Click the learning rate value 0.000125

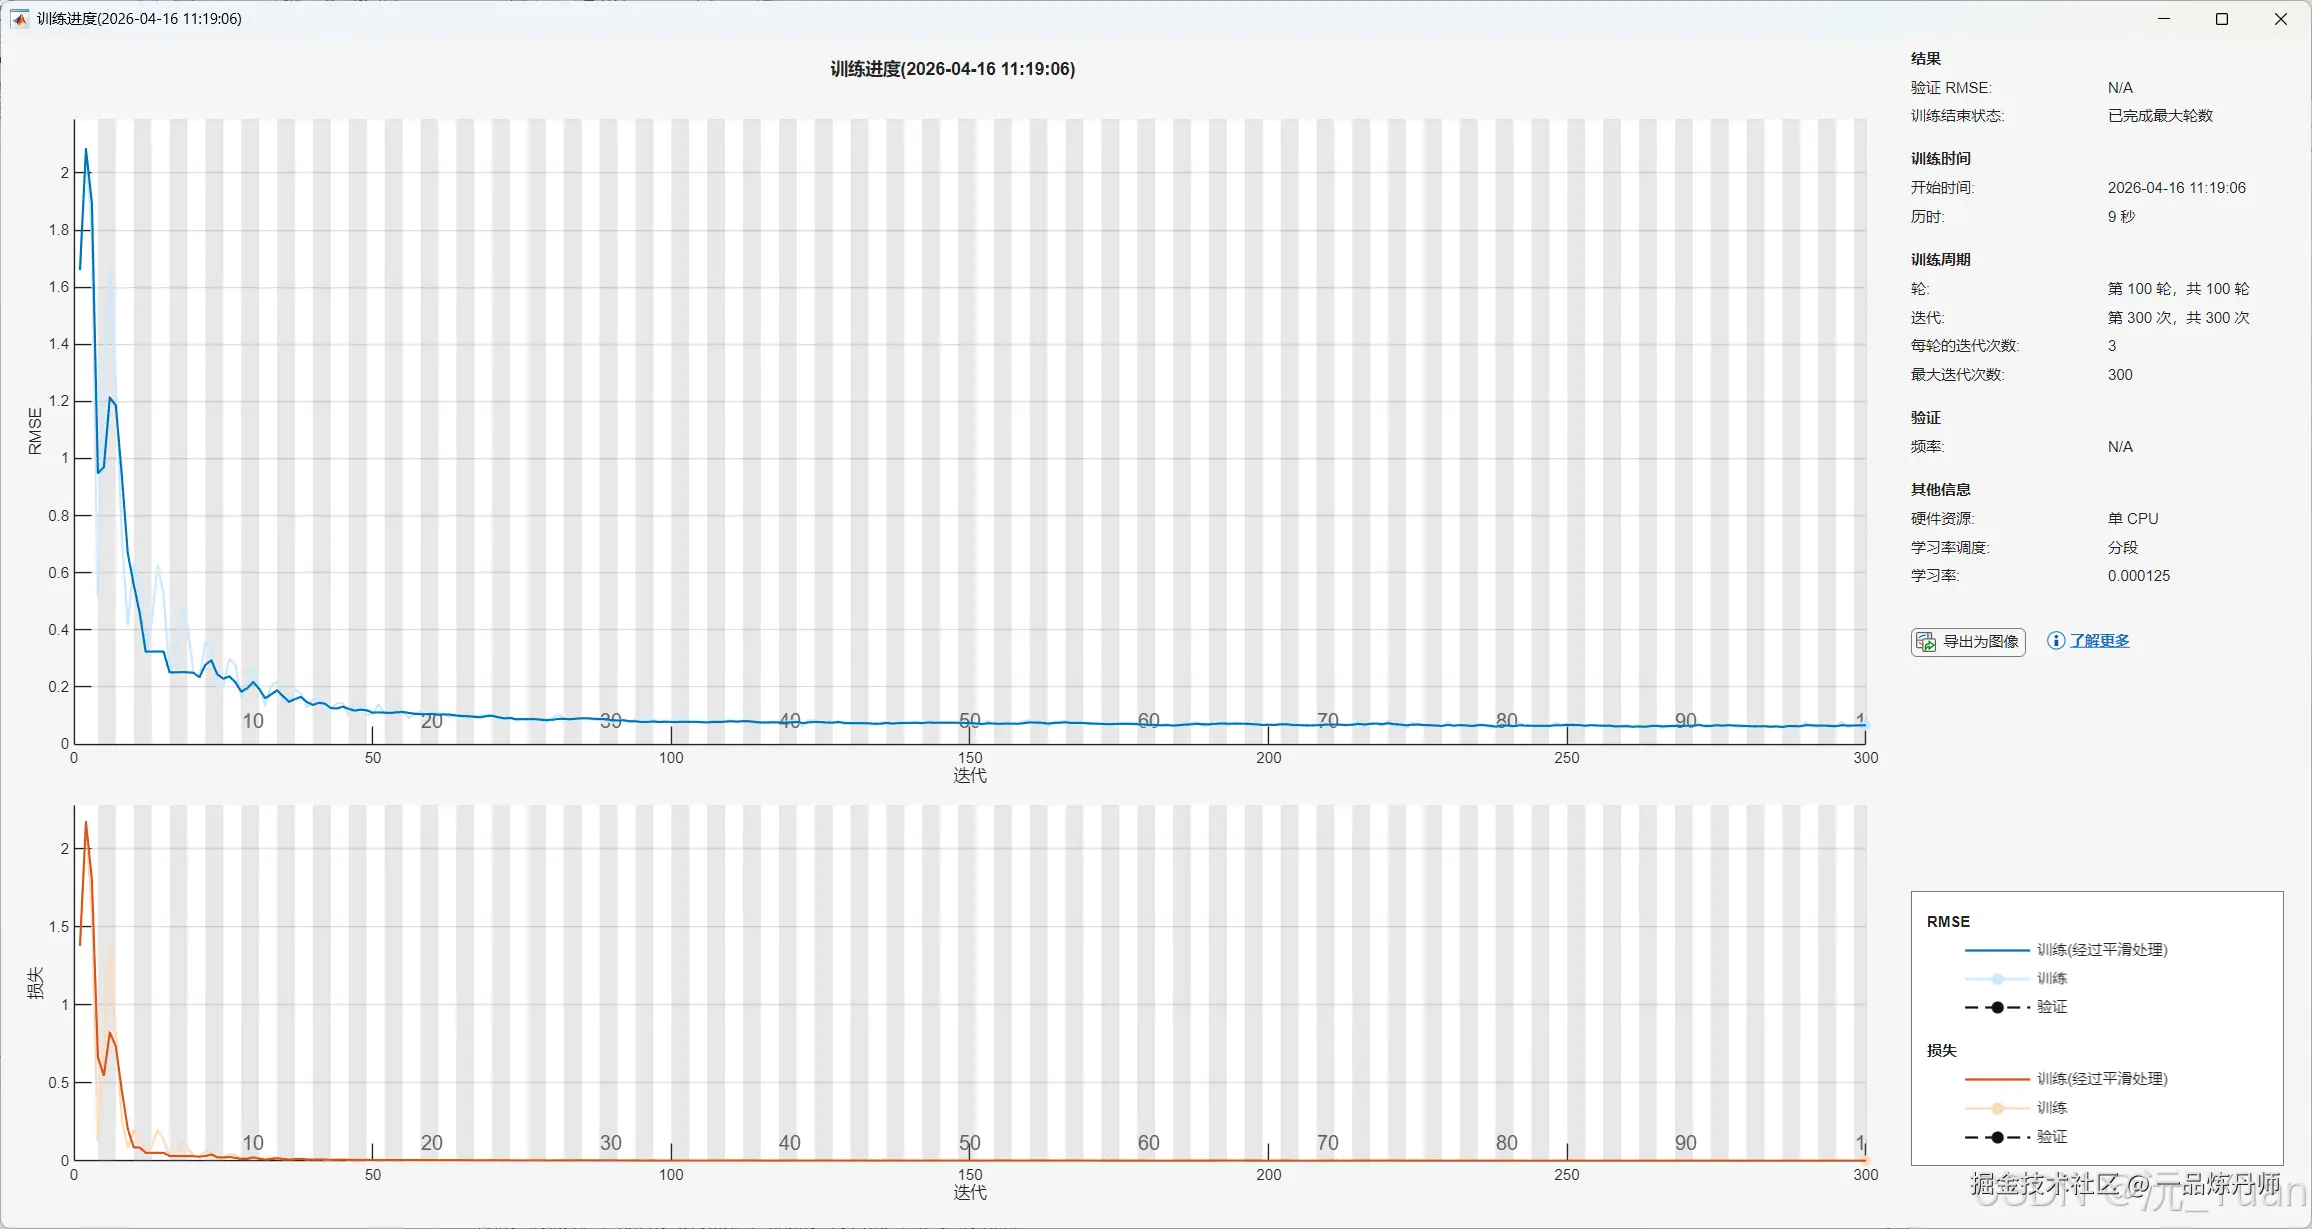[2138, 576]
